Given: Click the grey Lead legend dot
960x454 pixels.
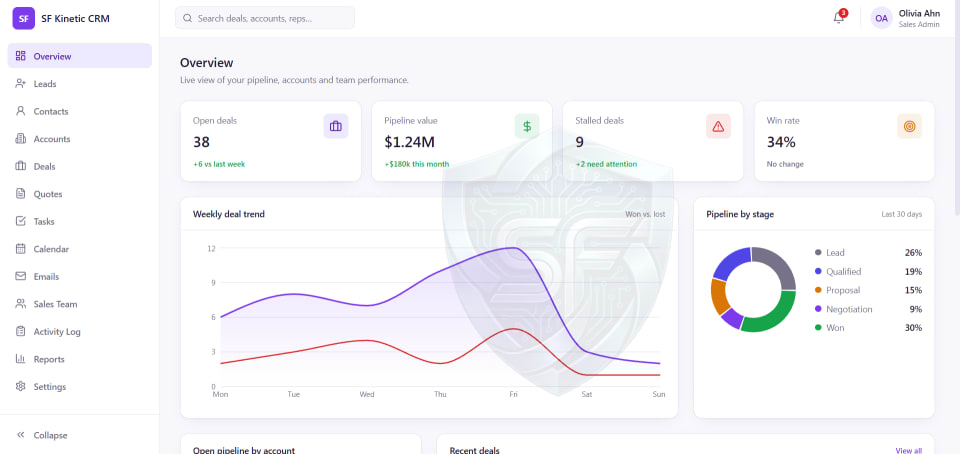Looking at the screenshot, I should pos(818,253).
